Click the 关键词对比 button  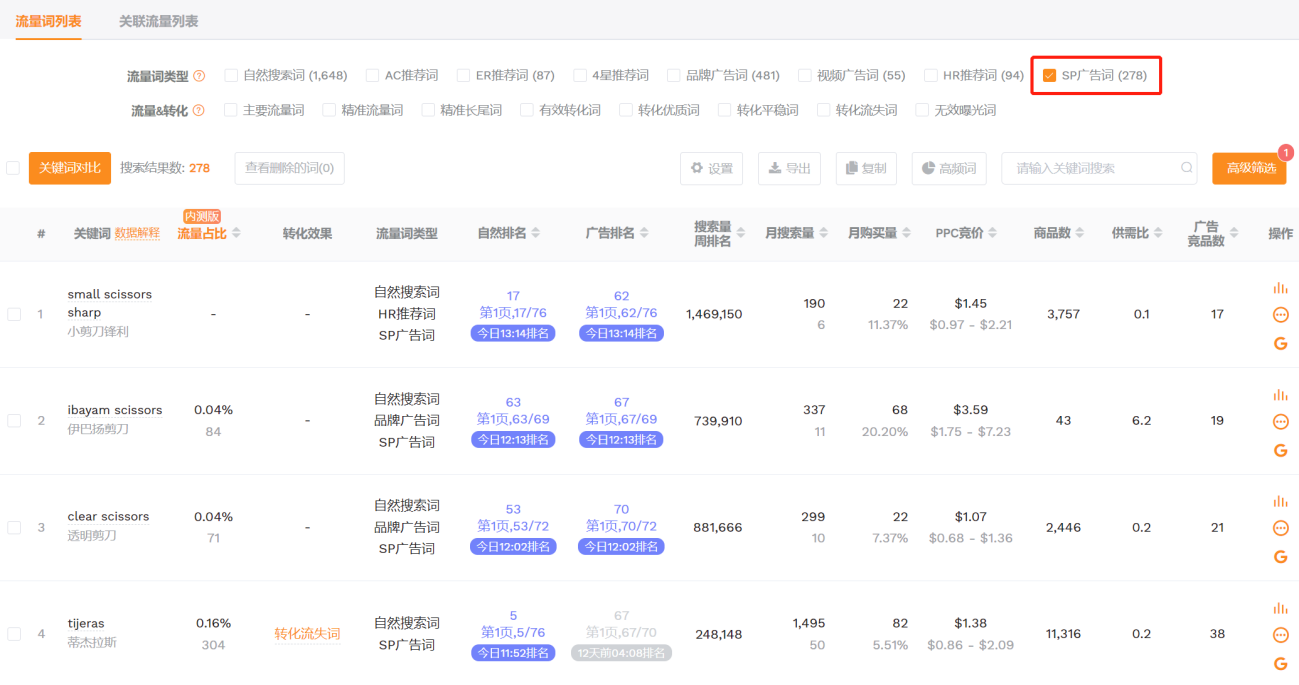70,168
